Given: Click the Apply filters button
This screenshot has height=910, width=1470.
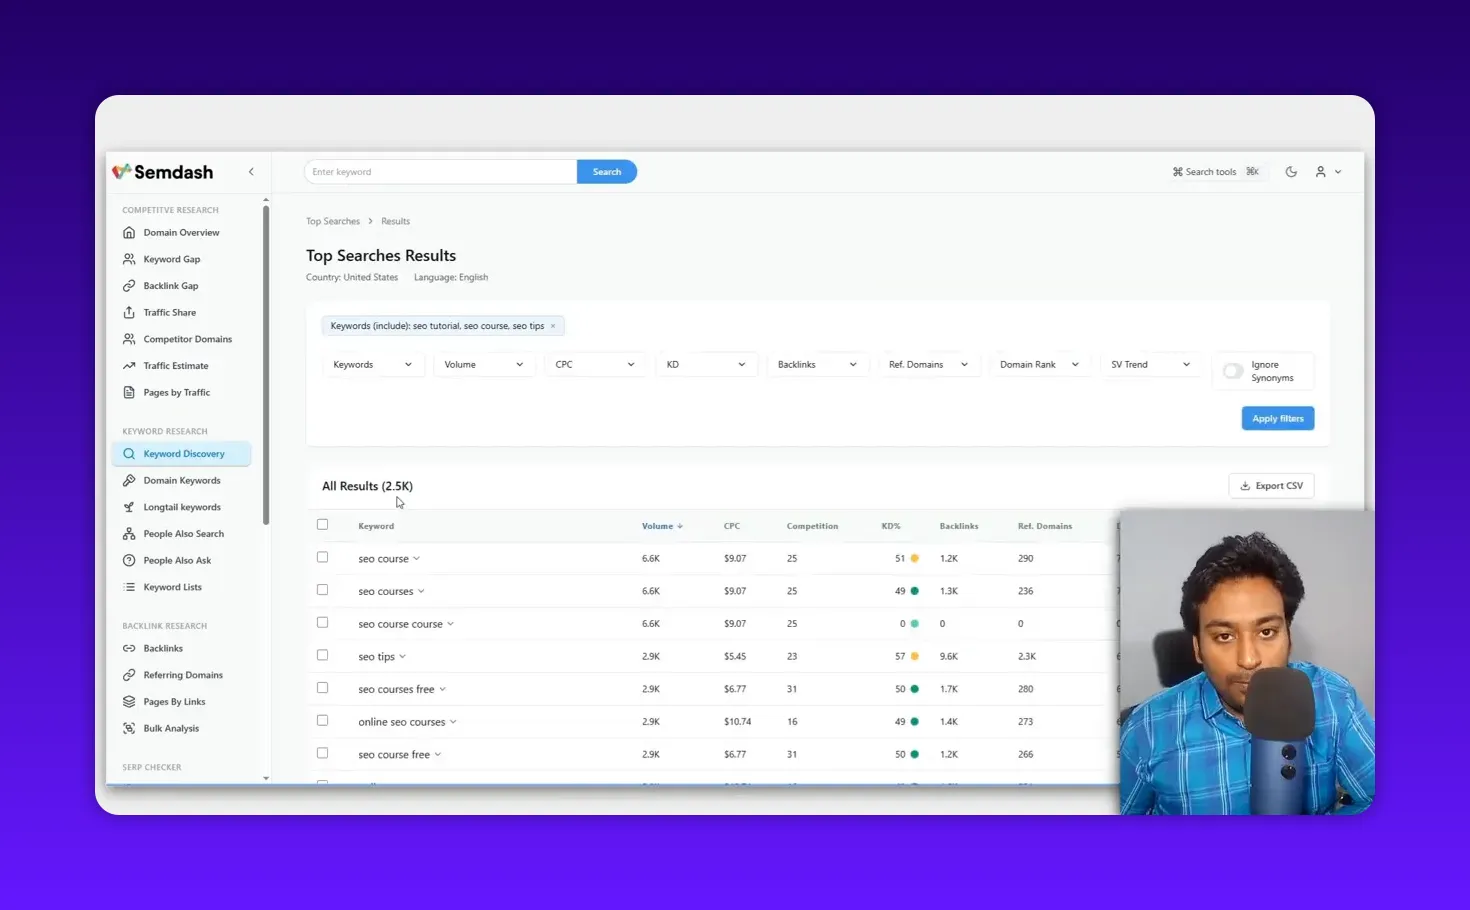Looking at the screenshot, I should (1277, 418).
